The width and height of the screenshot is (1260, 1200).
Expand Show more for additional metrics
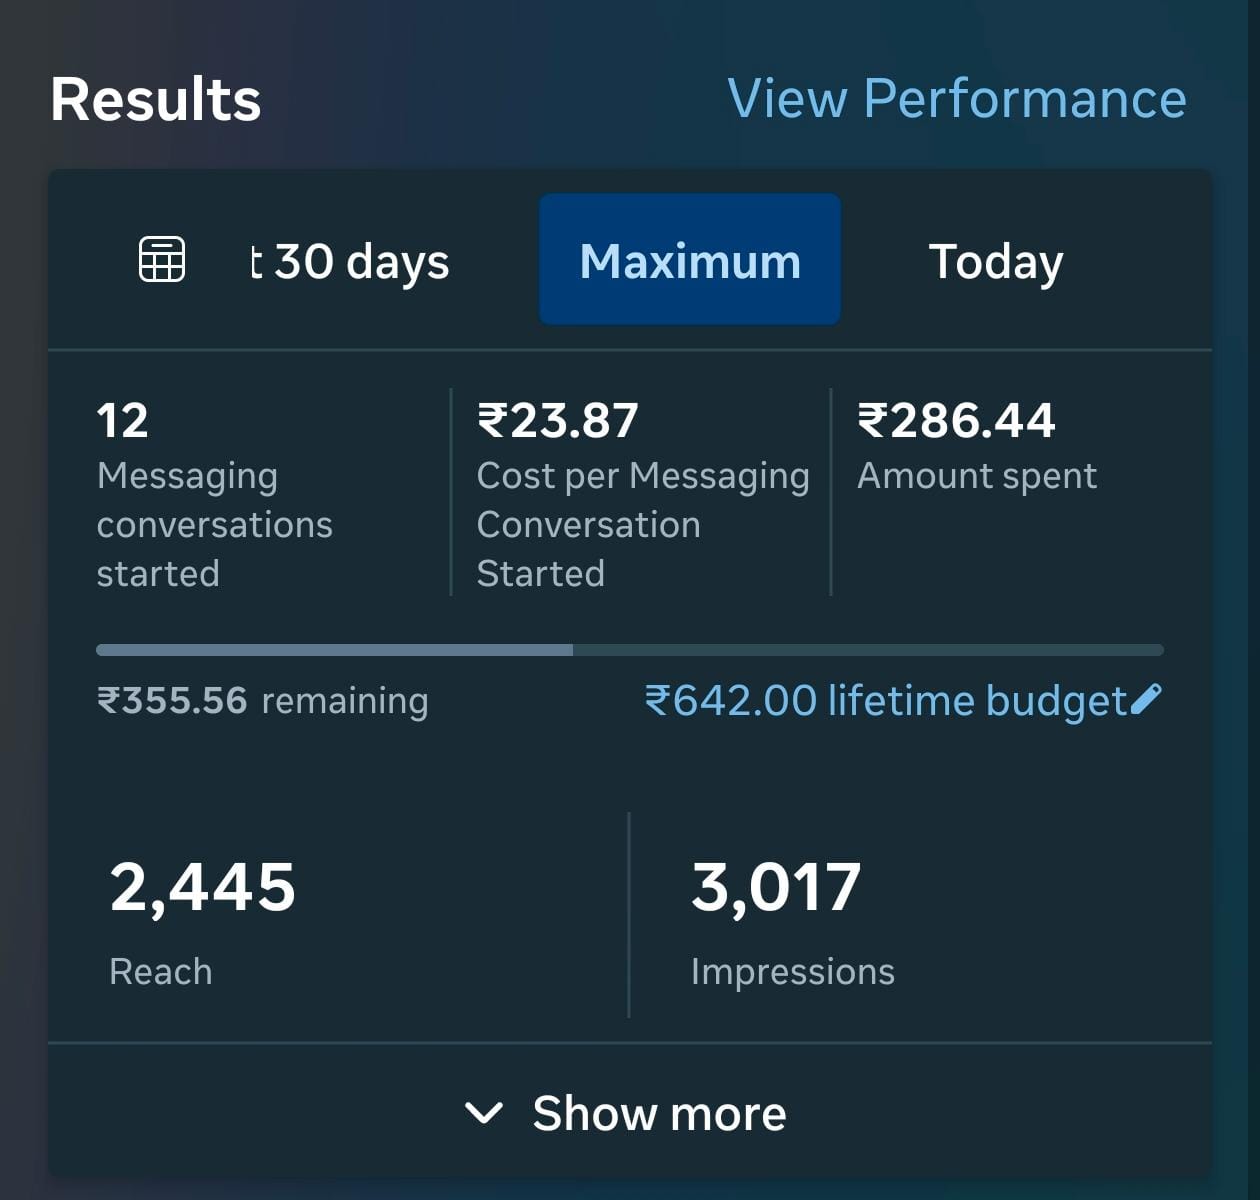660,1113
